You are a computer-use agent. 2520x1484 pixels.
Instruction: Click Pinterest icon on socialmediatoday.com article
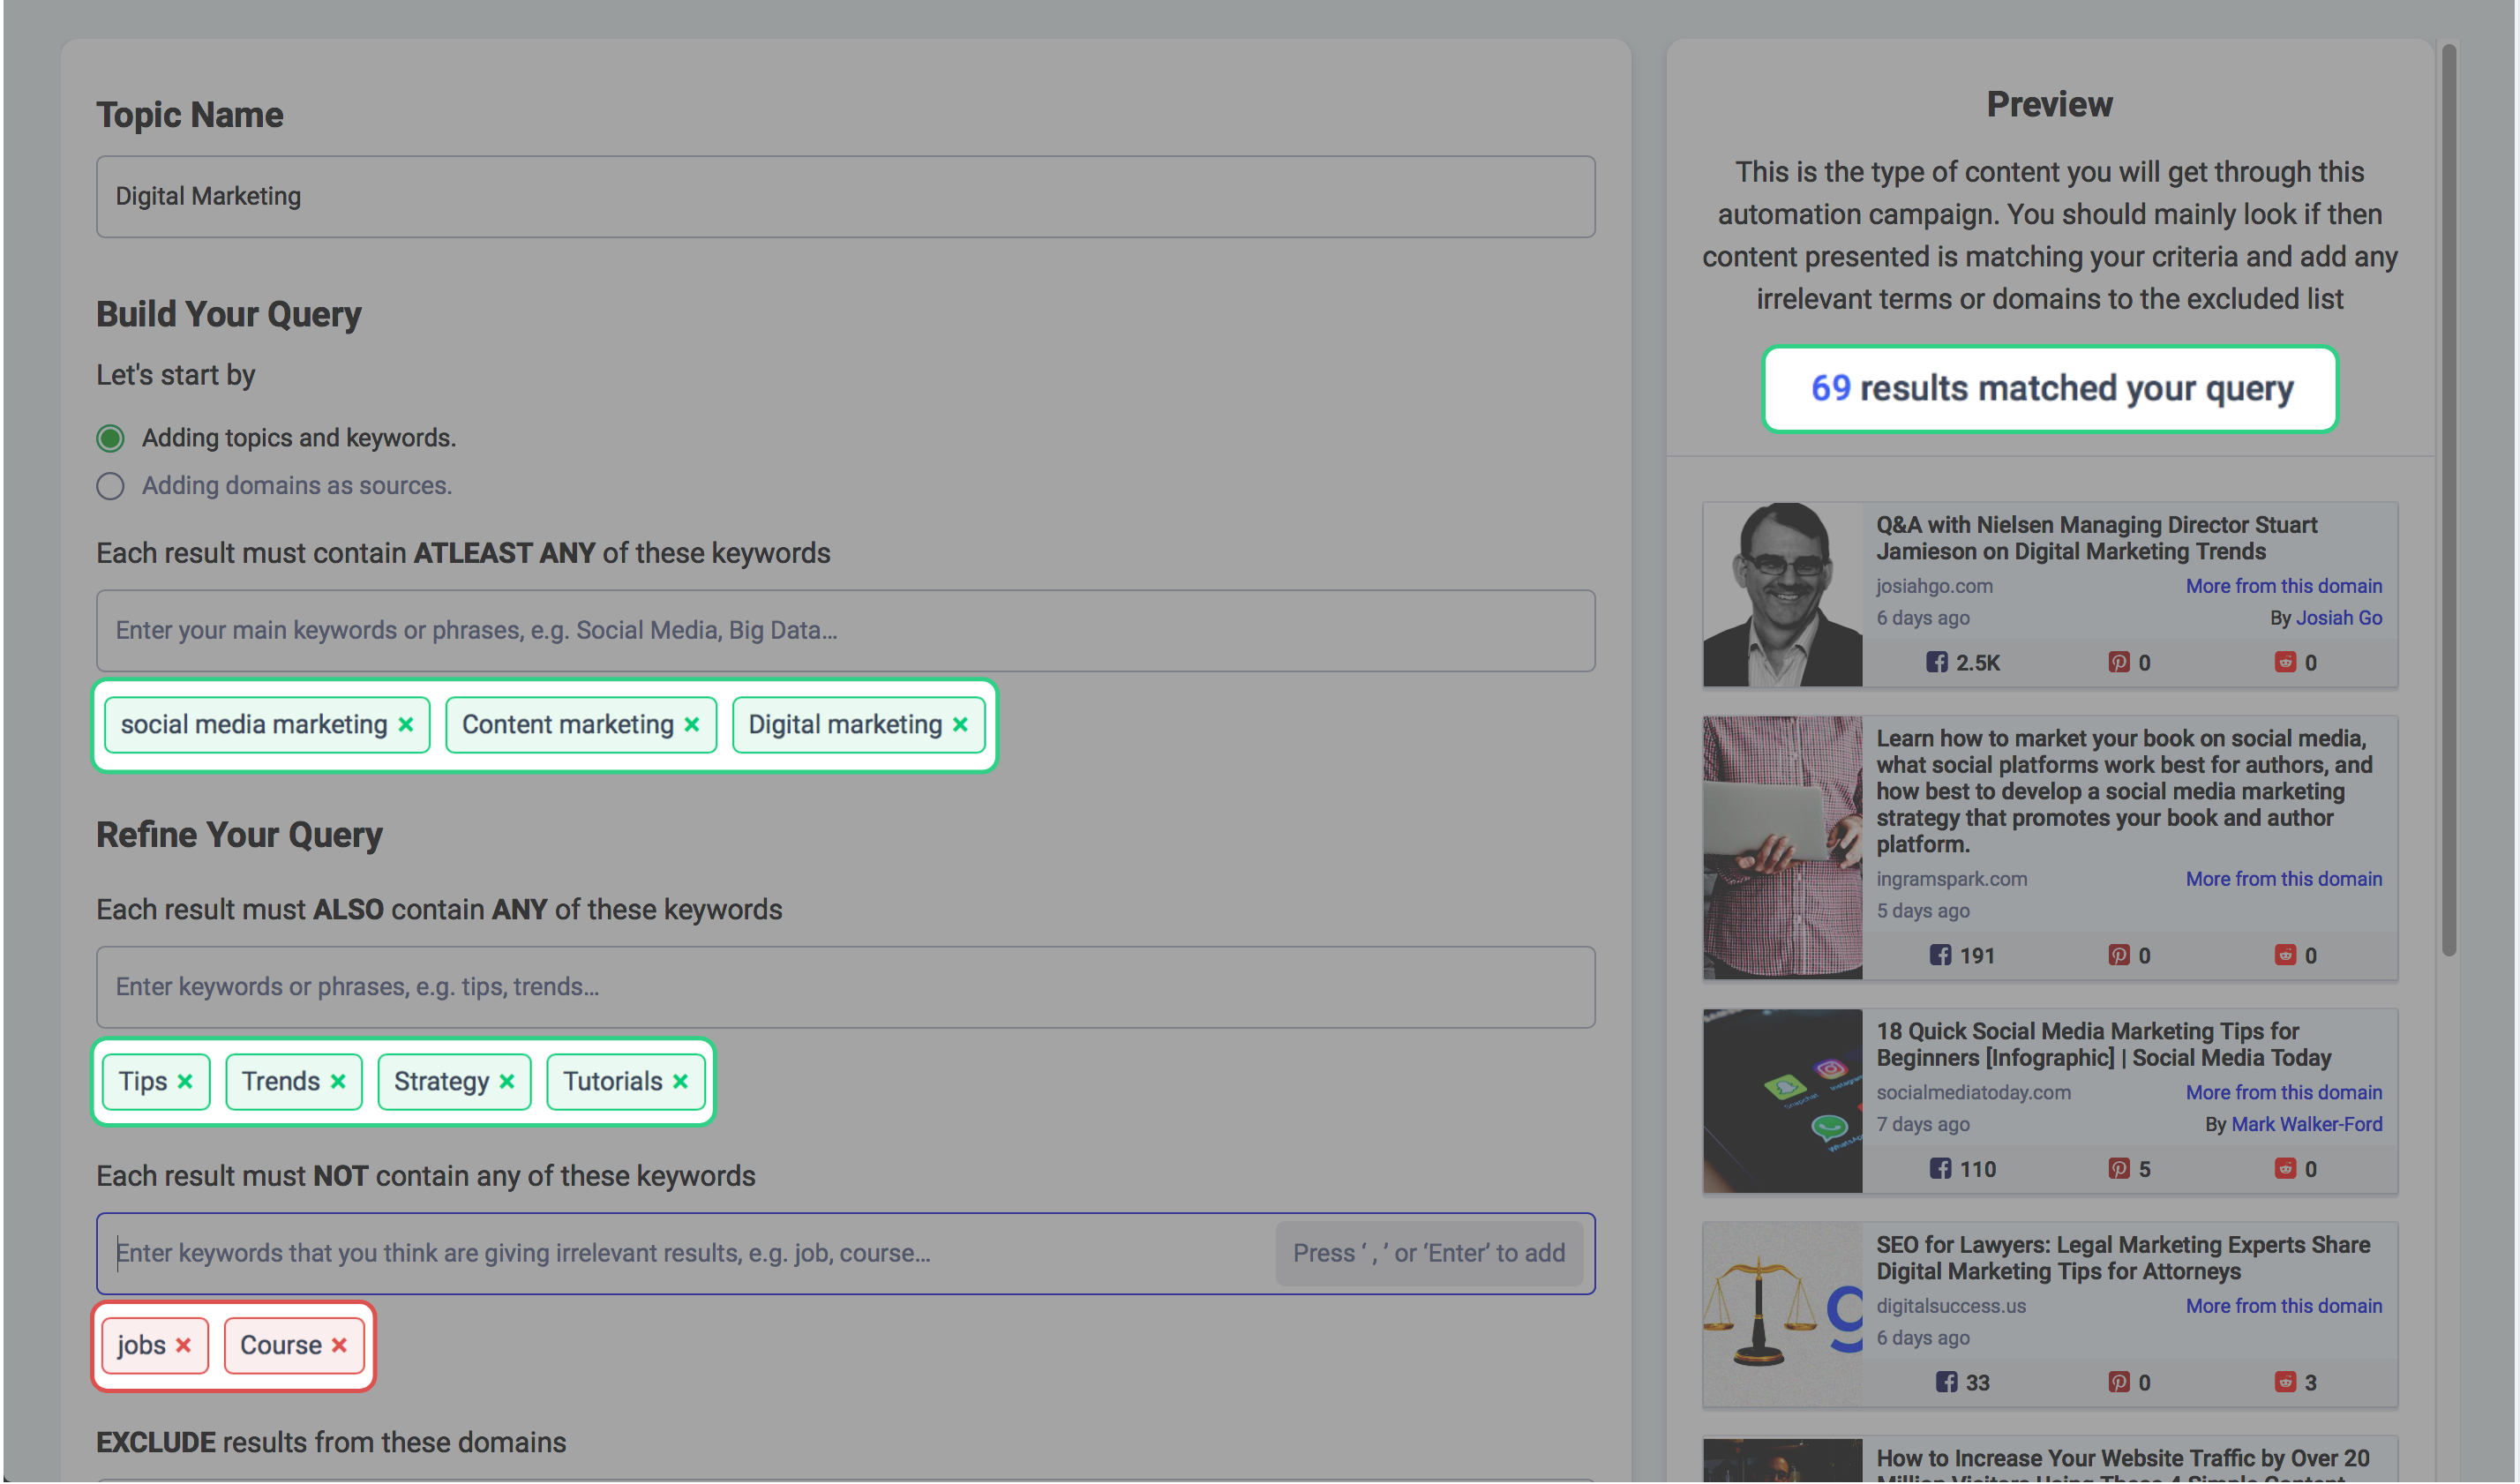click(x=2119, y=1170)
